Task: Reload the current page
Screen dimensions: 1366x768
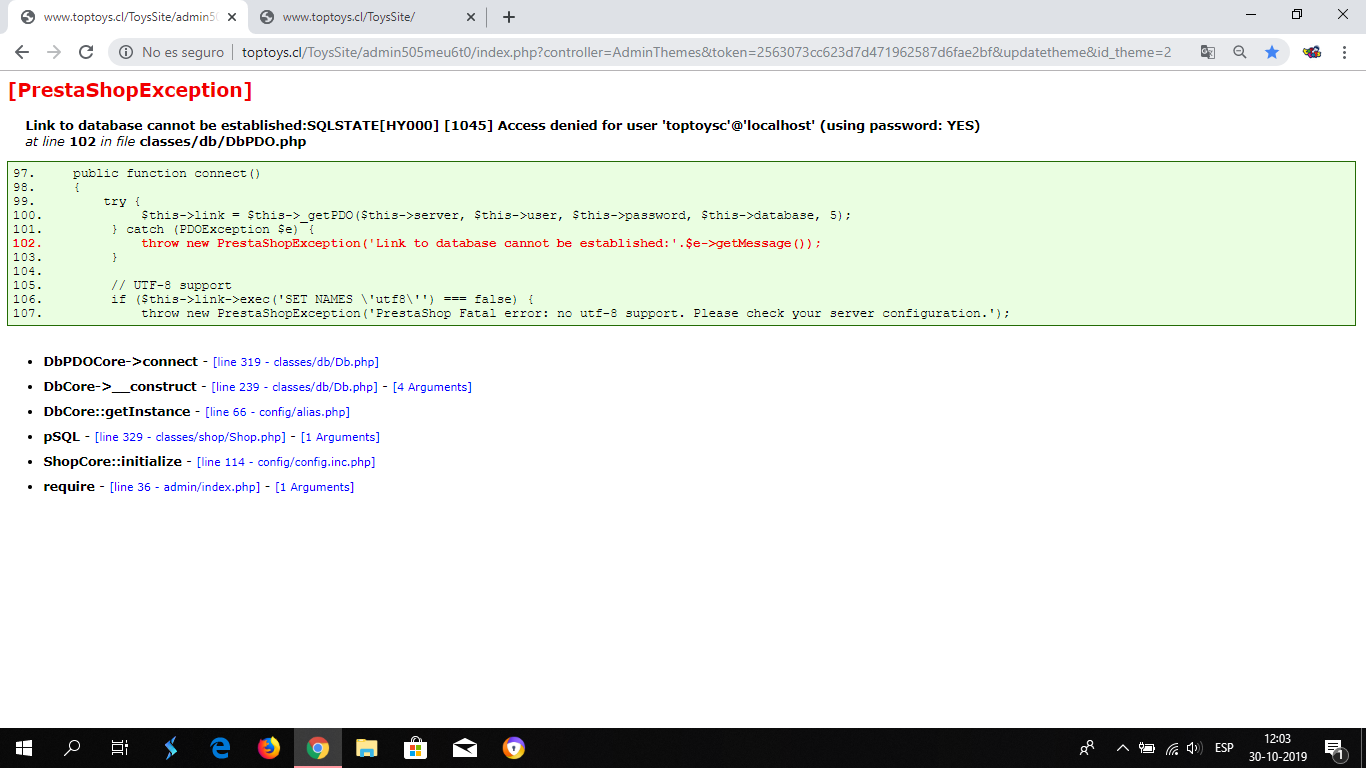Action: [86, 52]
